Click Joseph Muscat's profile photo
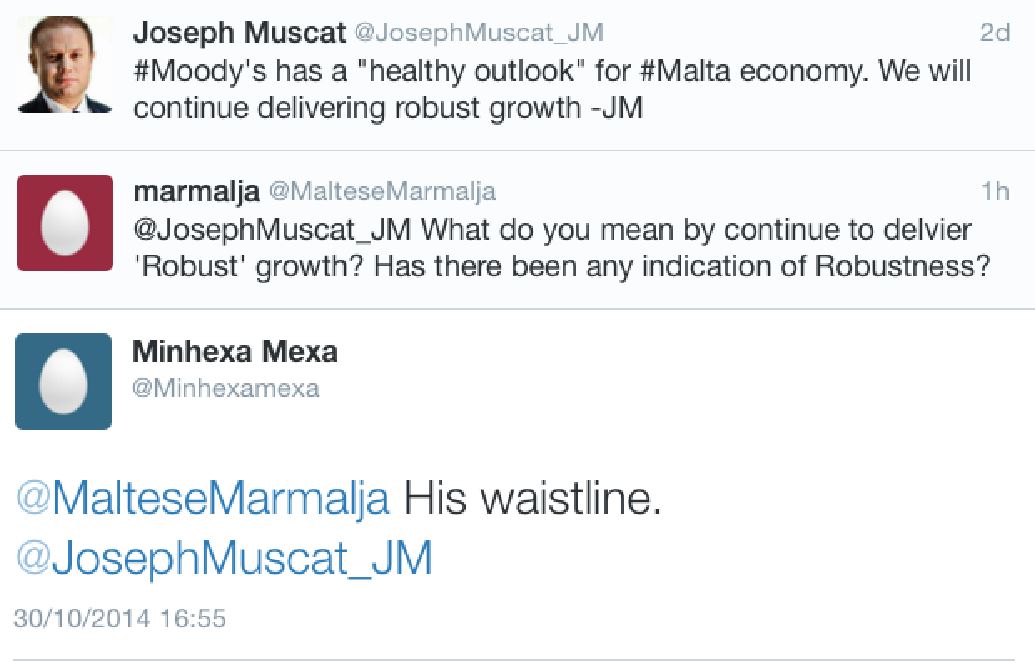Image resolution: width=1035 pixels, height=665 pixels. 65,65
